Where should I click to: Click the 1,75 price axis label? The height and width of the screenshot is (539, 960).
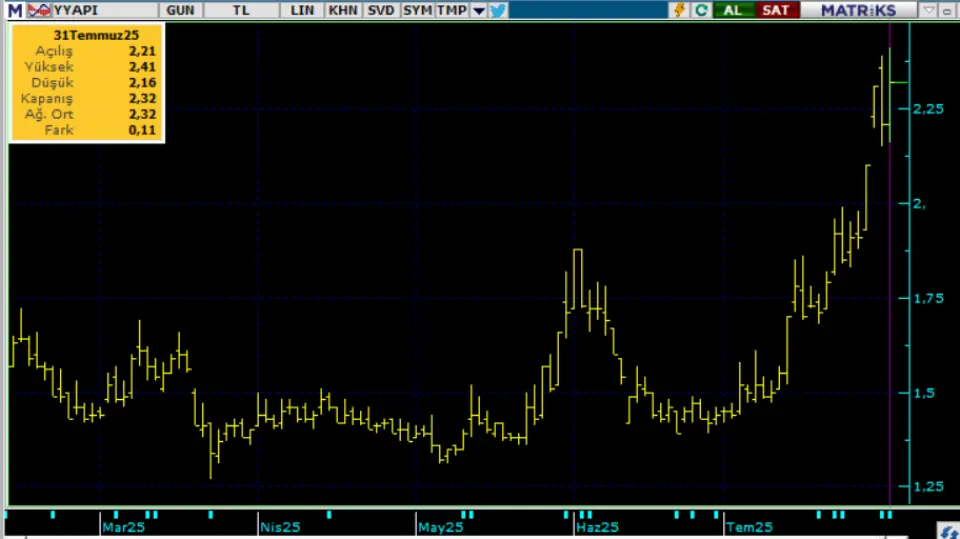tap(928, 298)
